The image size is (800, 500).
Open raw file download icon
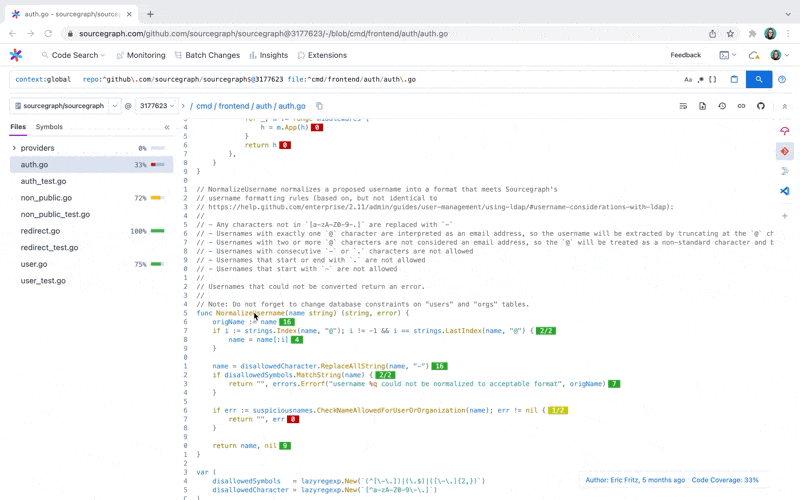703,106
